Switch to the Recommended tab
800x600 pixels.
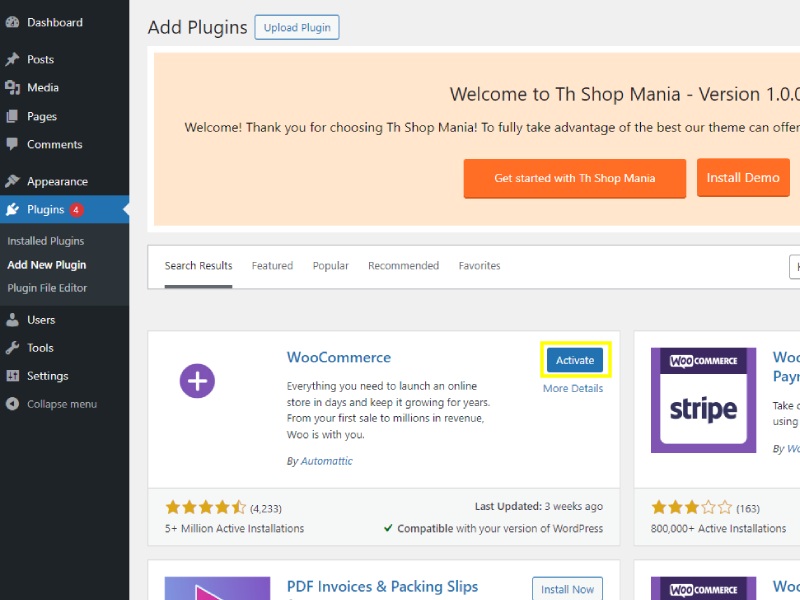click(404, 266)
